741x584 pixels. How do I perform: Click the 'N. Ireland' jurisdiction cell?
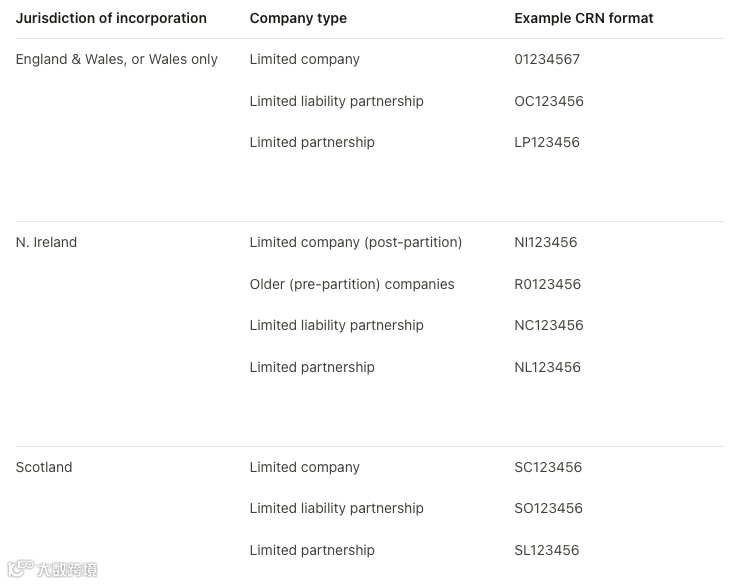[x=46, y=242]
